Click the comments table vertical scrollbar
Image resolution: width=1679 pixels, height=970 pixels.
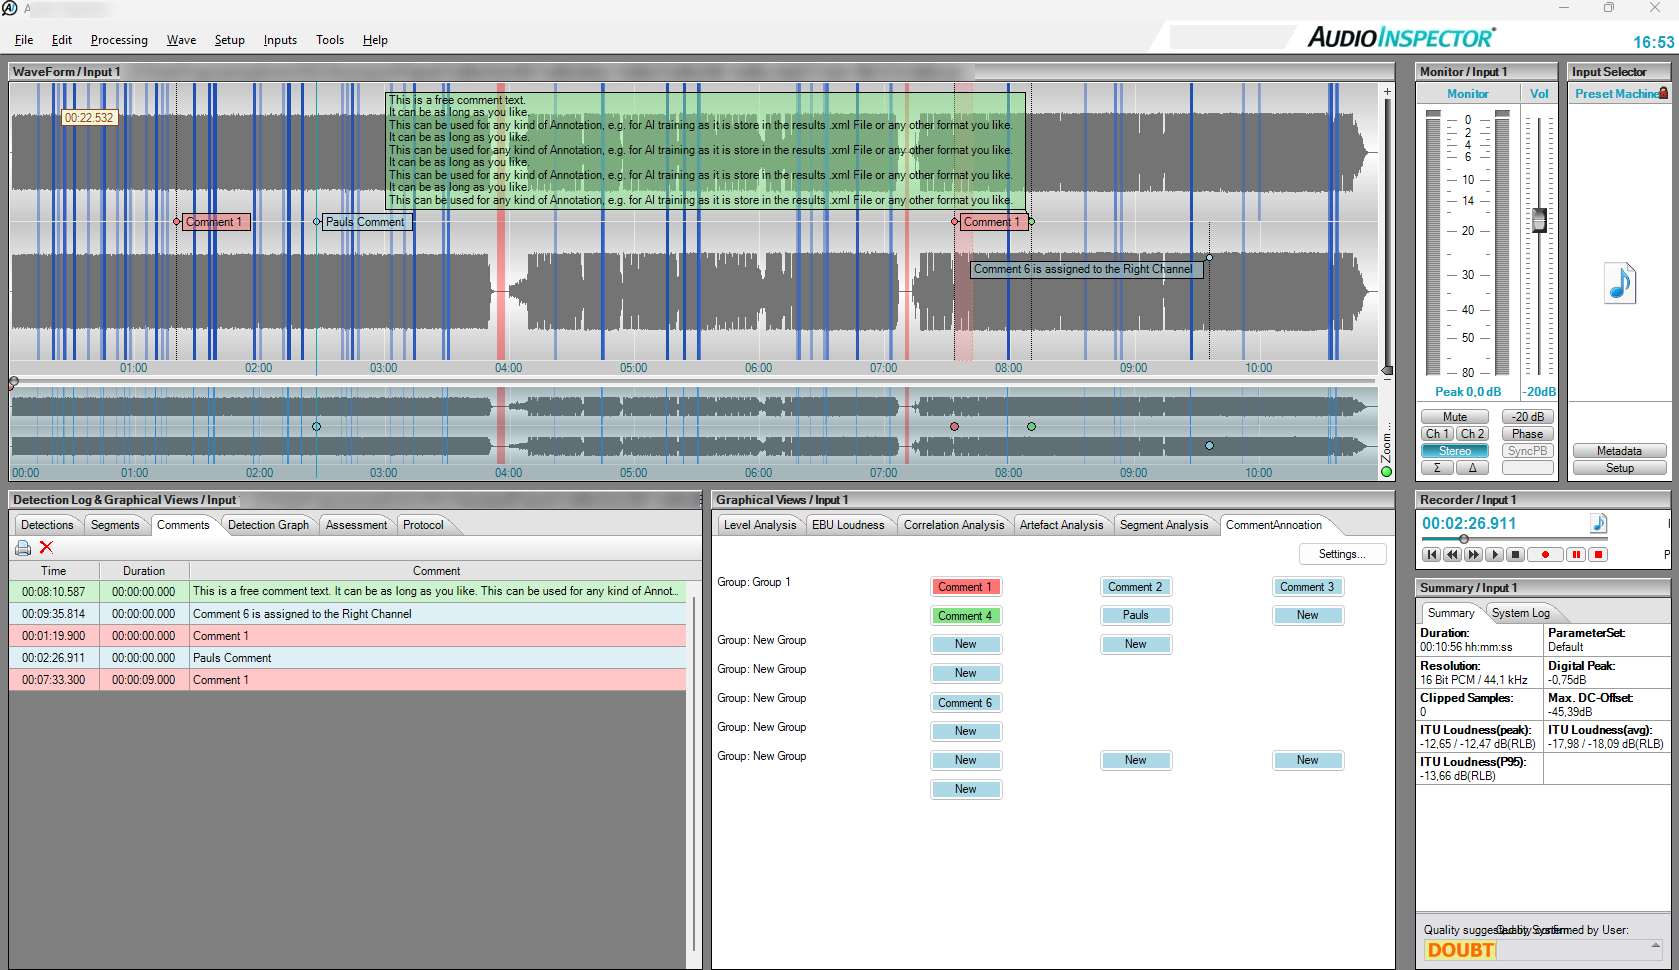[694, 774]
